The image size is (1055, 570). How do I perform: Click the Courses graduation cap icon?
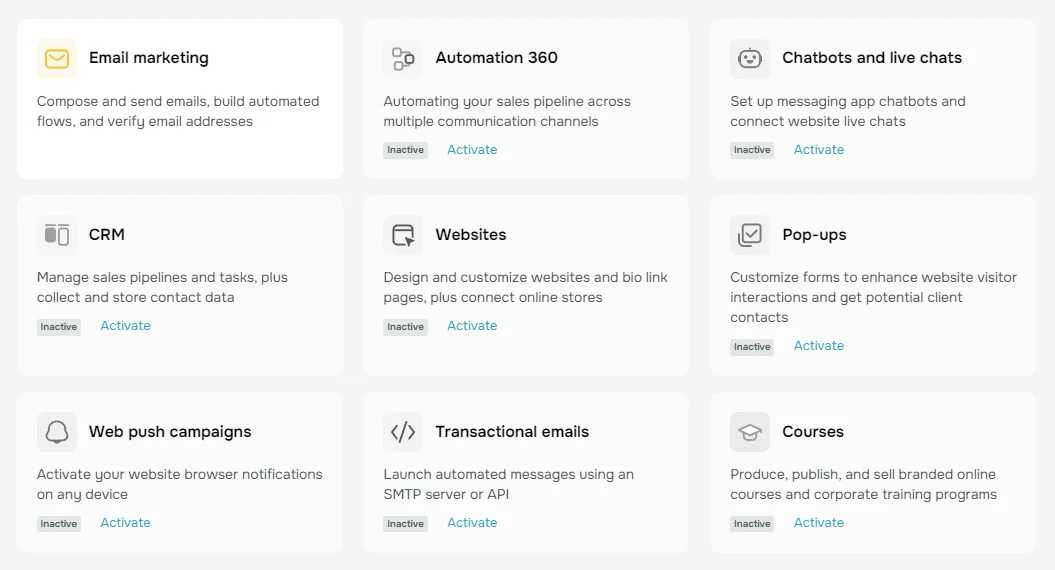tap(750, 432)
